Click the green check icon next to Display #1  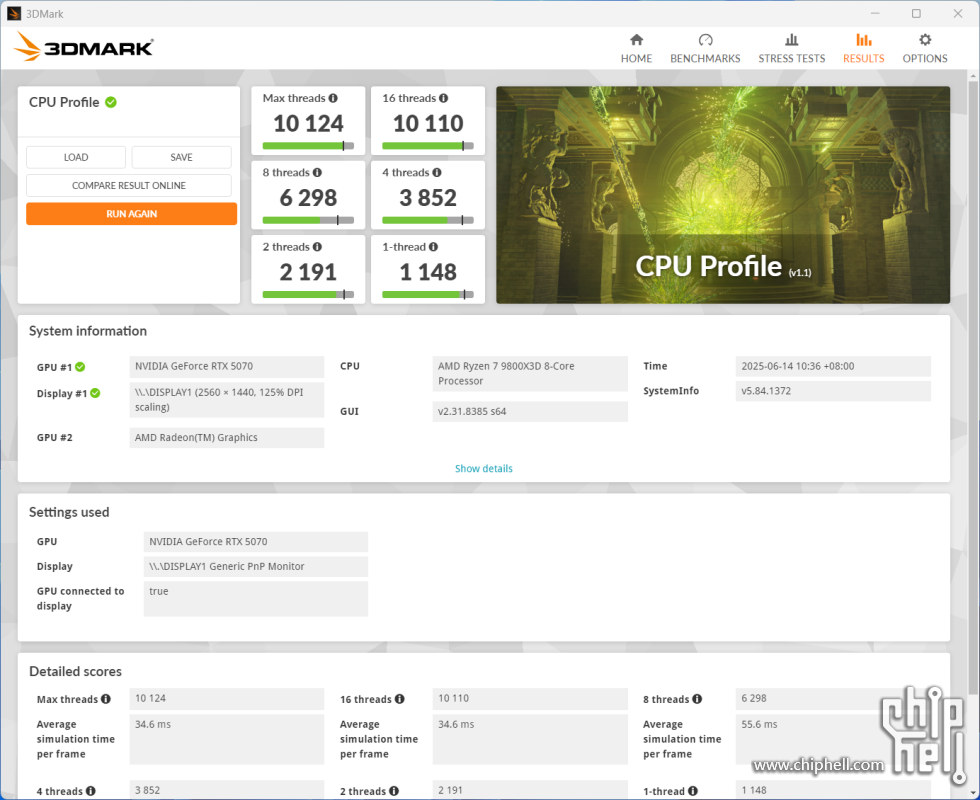click(95, 393)
